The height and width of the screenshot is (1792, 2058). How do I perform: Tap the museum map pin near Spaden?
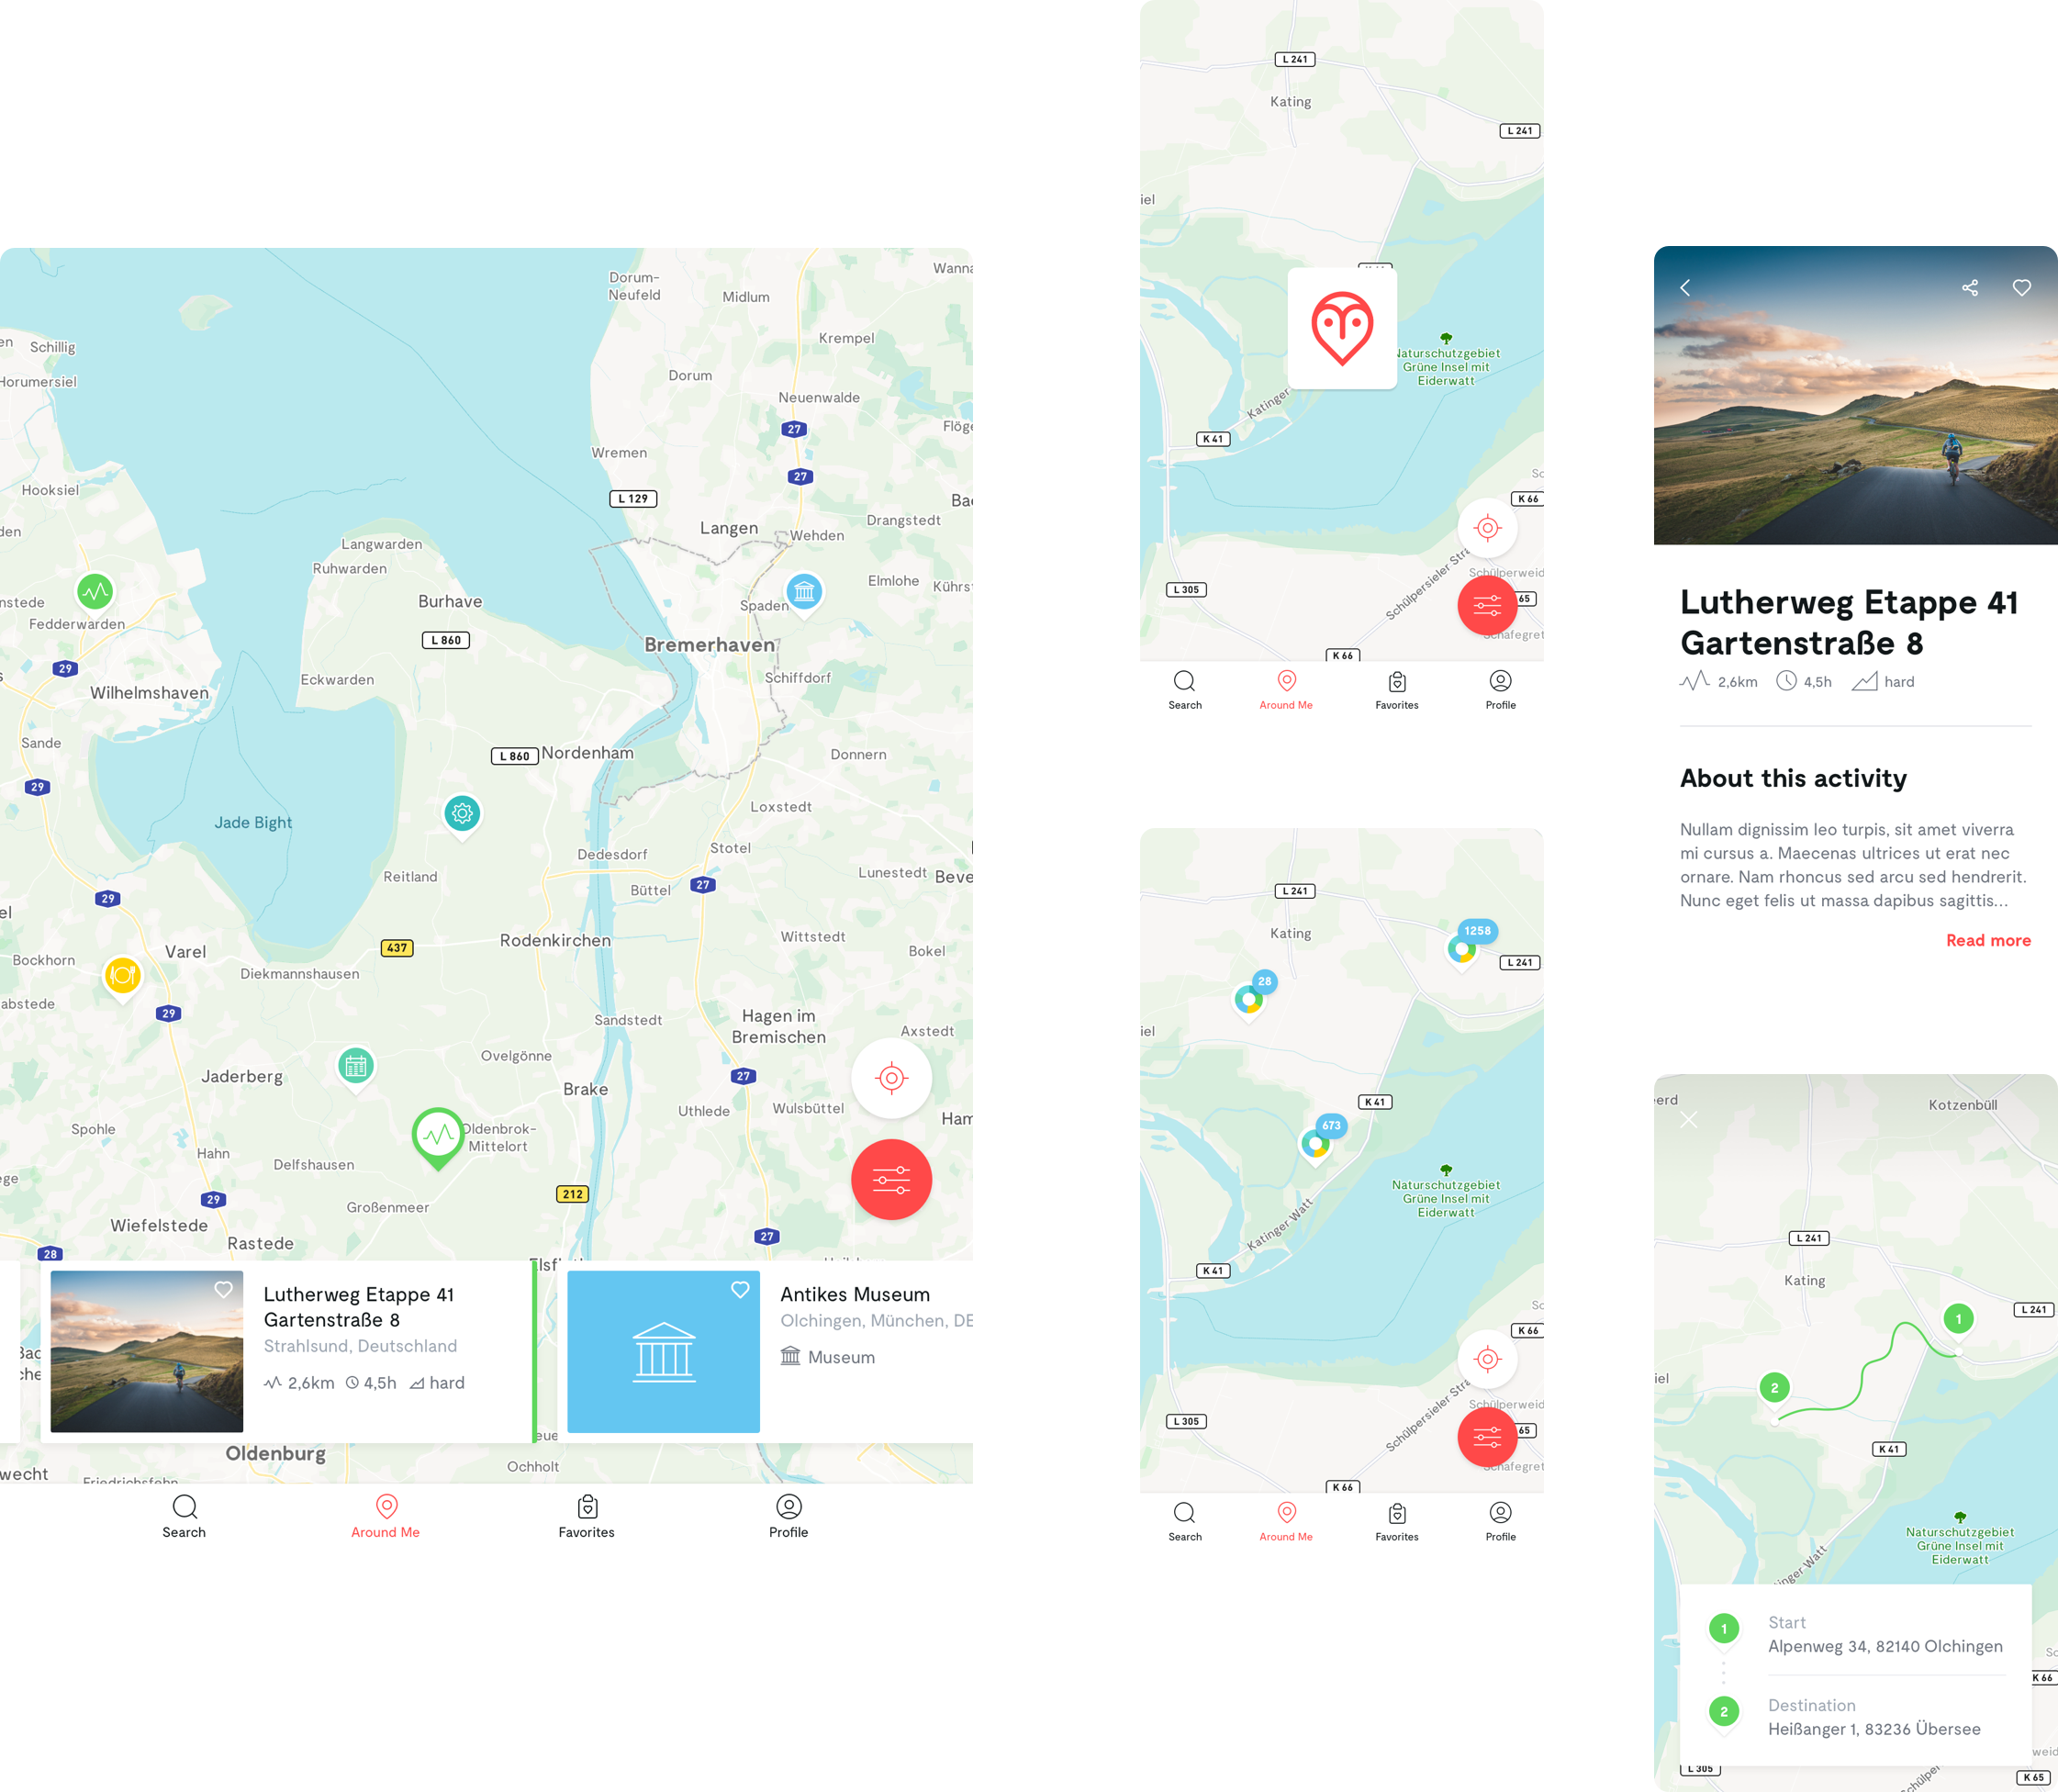[x=804, y=592]
